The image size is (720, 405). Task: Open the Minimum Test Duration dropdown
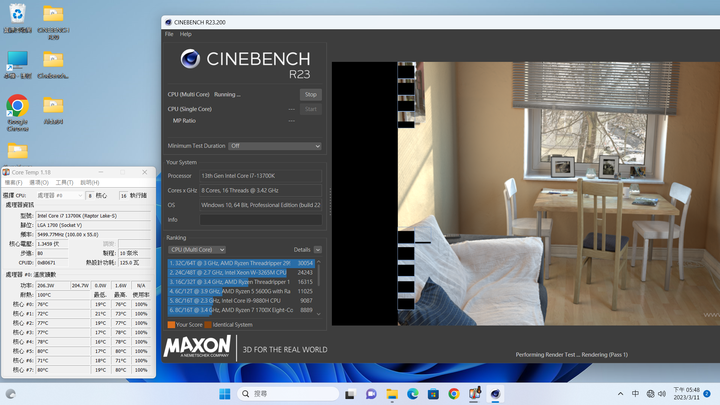[x=275, y=146]
